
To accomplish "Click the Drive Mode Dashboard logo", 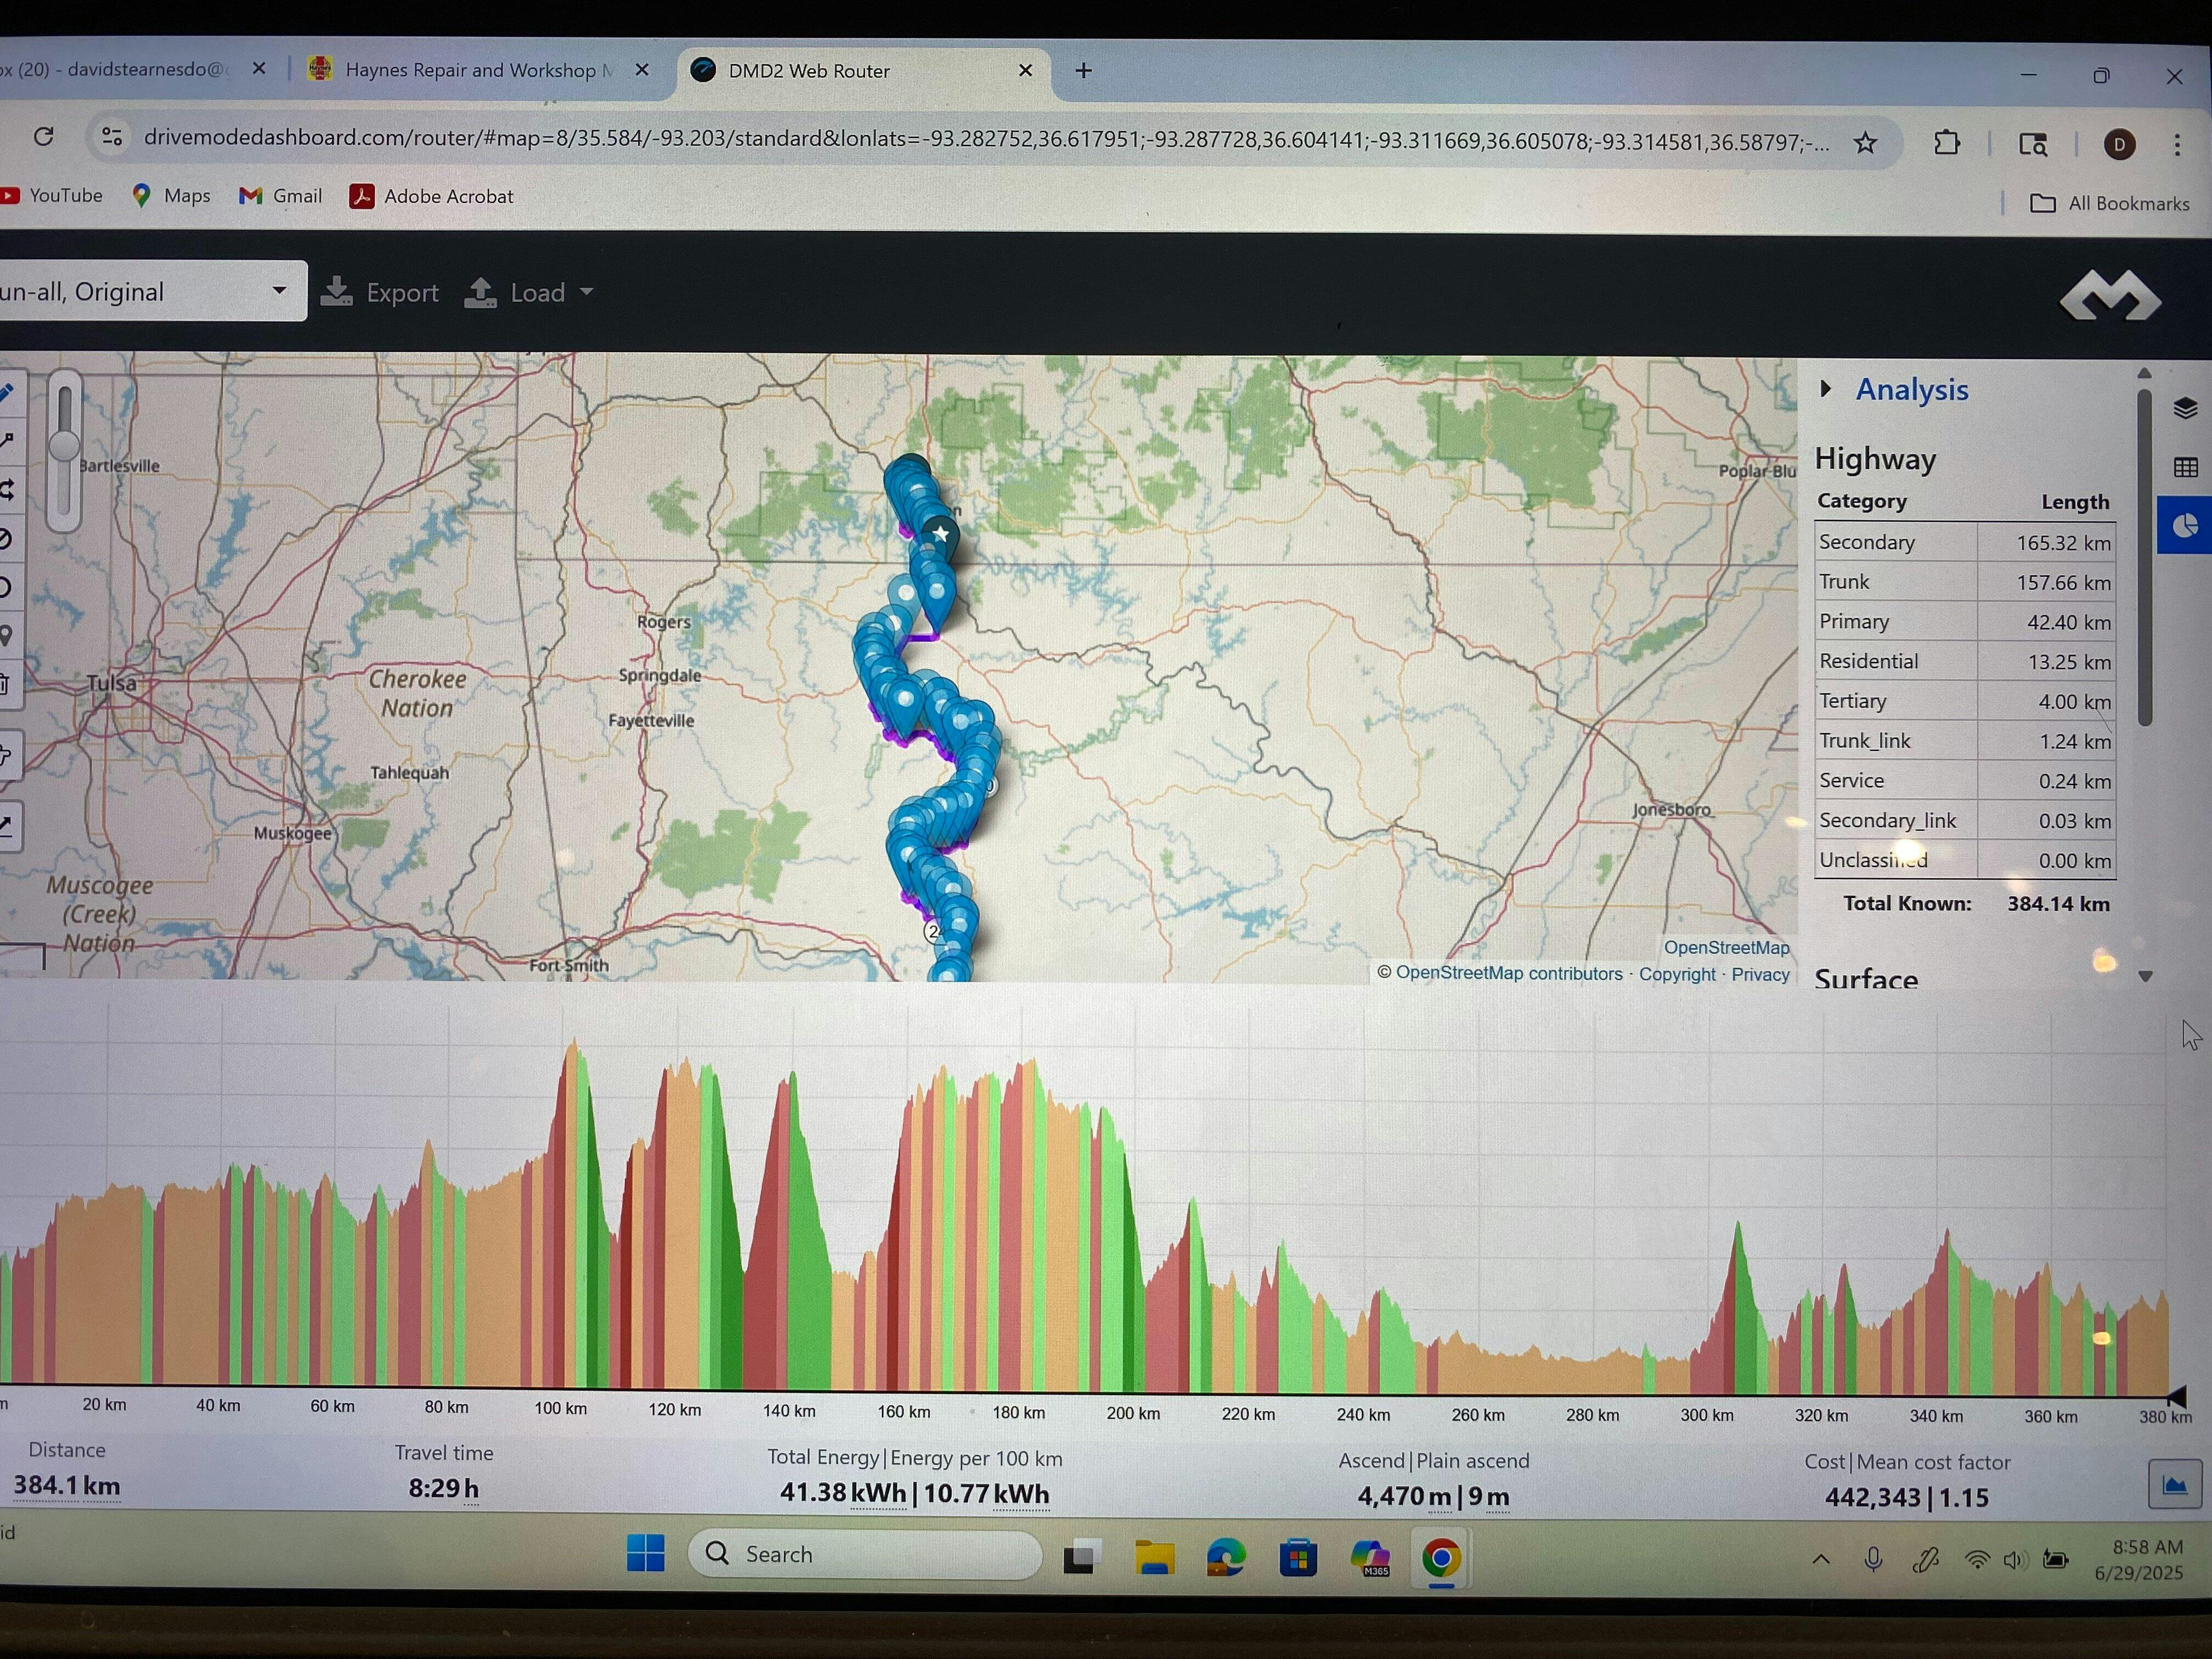I will 2110,295.
